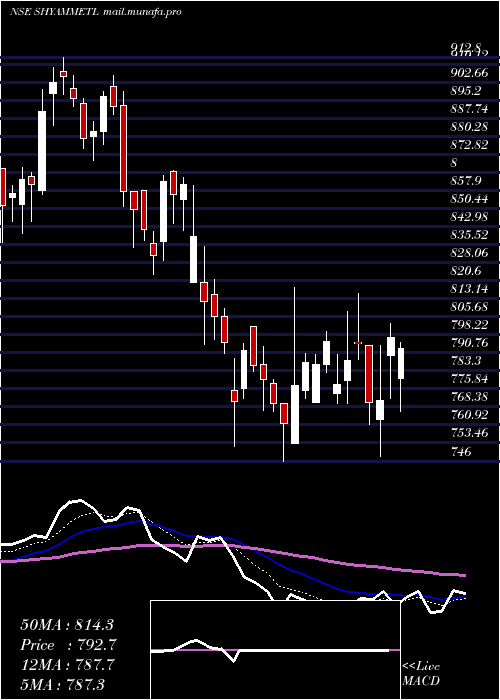
Task: Click the 820.6 price axis label
Action: [x=466, y=271]
